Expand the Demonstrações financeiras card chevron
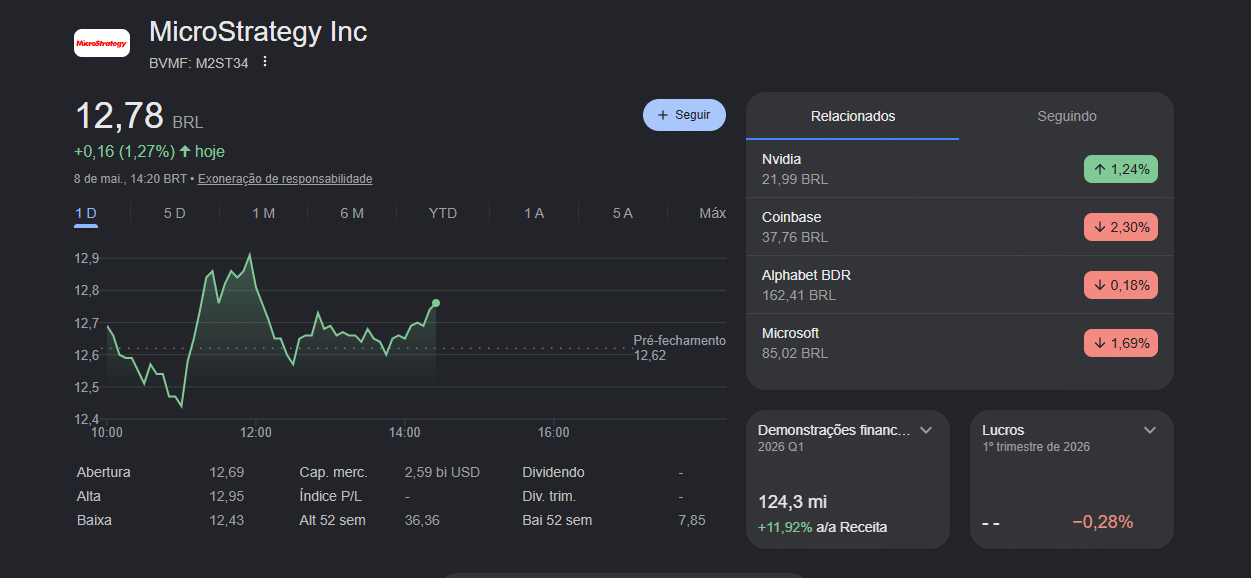The width and height of the screenshot is (1251, 578). pos(926,430)
